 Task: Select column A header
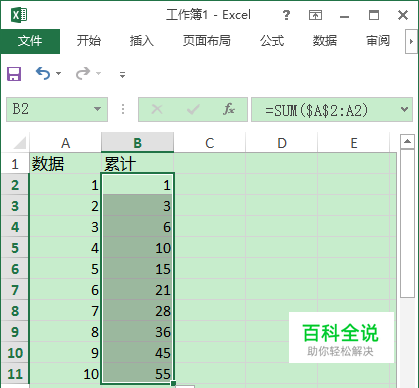65,143
